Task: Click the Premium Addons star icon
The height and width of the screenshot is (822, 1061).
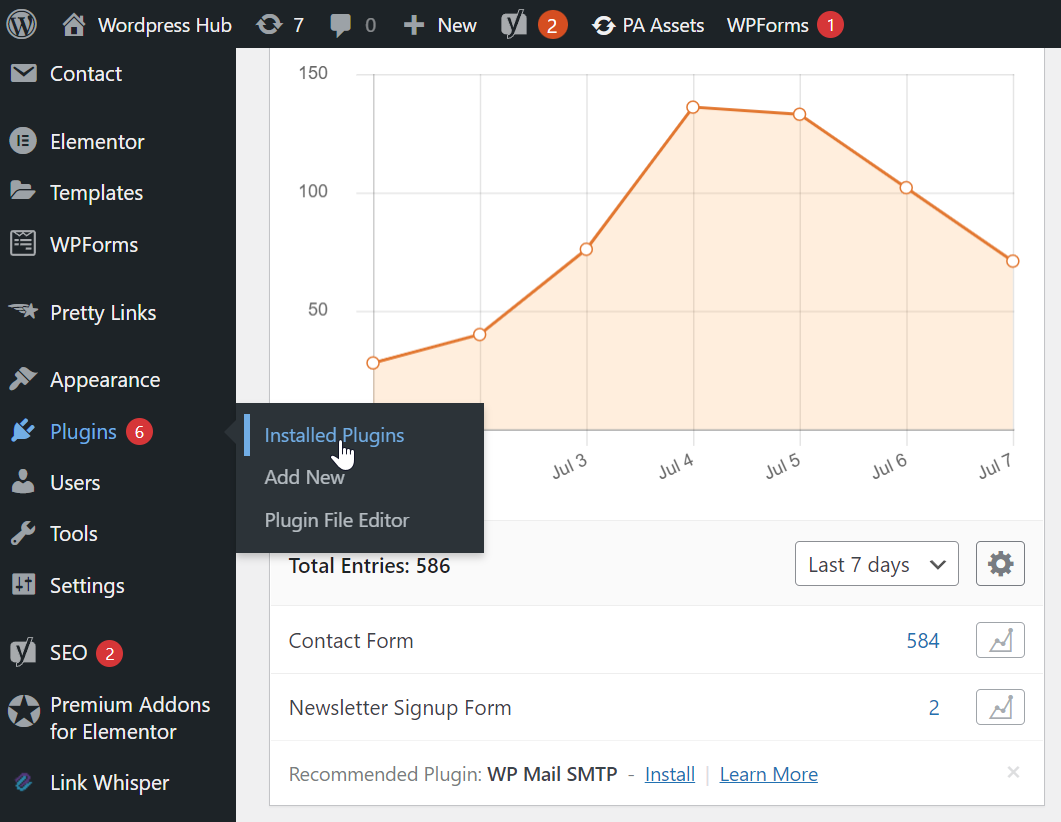Action: (24, 711)
